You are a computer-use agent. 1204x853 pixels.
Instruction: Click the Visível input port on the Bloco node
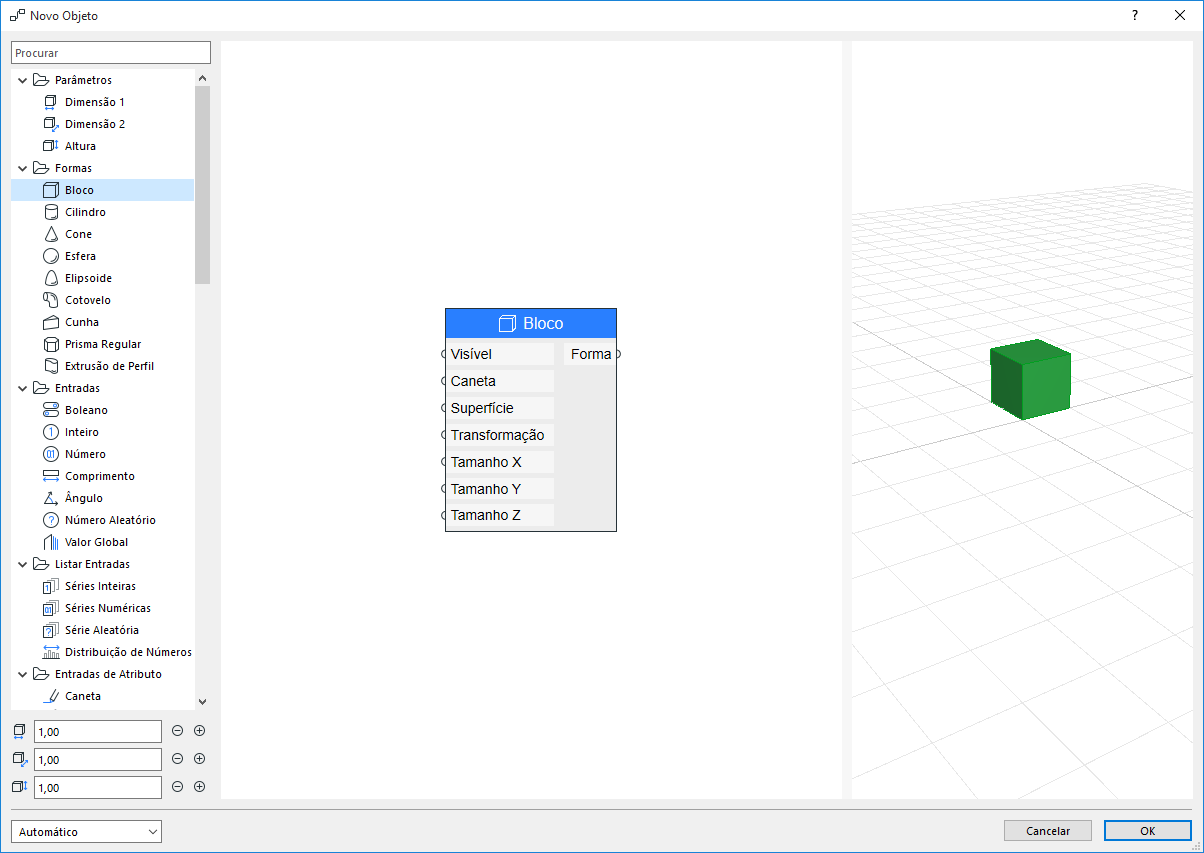click(x=444, y=354)
